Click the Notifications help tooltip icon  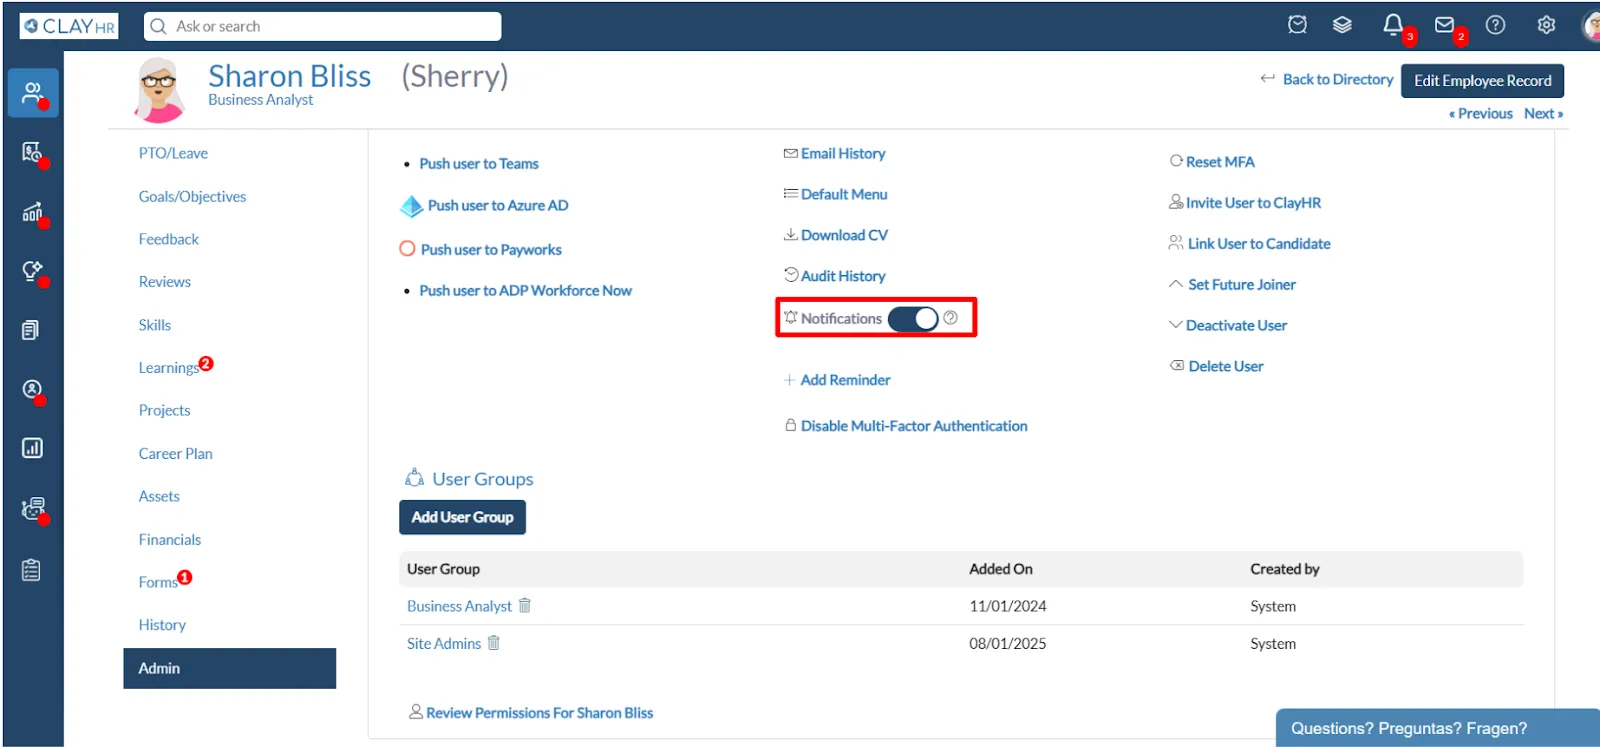[950, 317]
